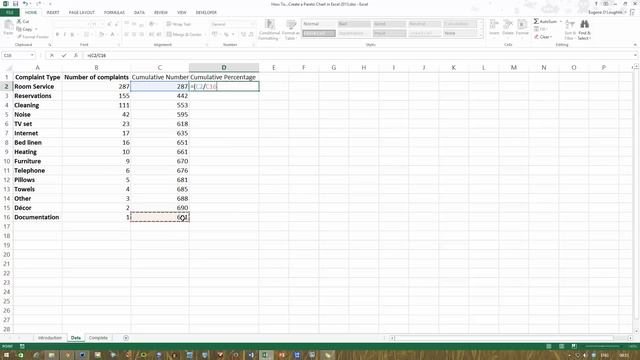Select row 16 header
The width and height of the screenshot is (640, 360).
[7, 217]
